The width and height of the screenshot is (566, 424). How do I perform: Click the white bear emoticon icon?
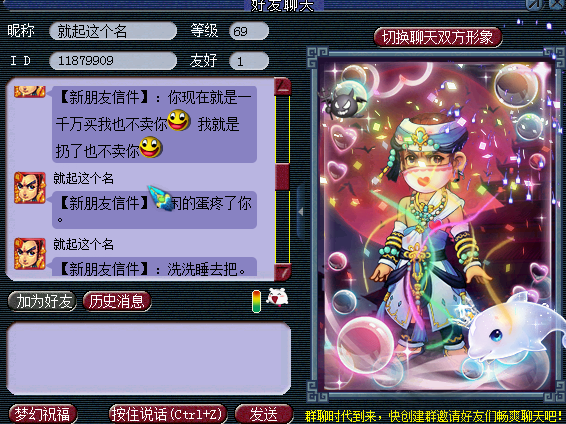click(277, 297)
